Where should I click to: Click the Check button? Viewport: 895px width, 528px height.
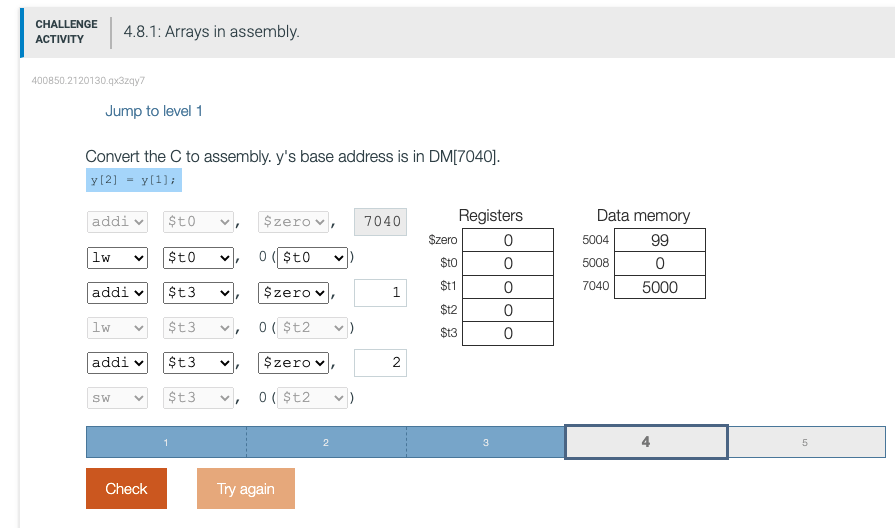(x=126, y=489)
